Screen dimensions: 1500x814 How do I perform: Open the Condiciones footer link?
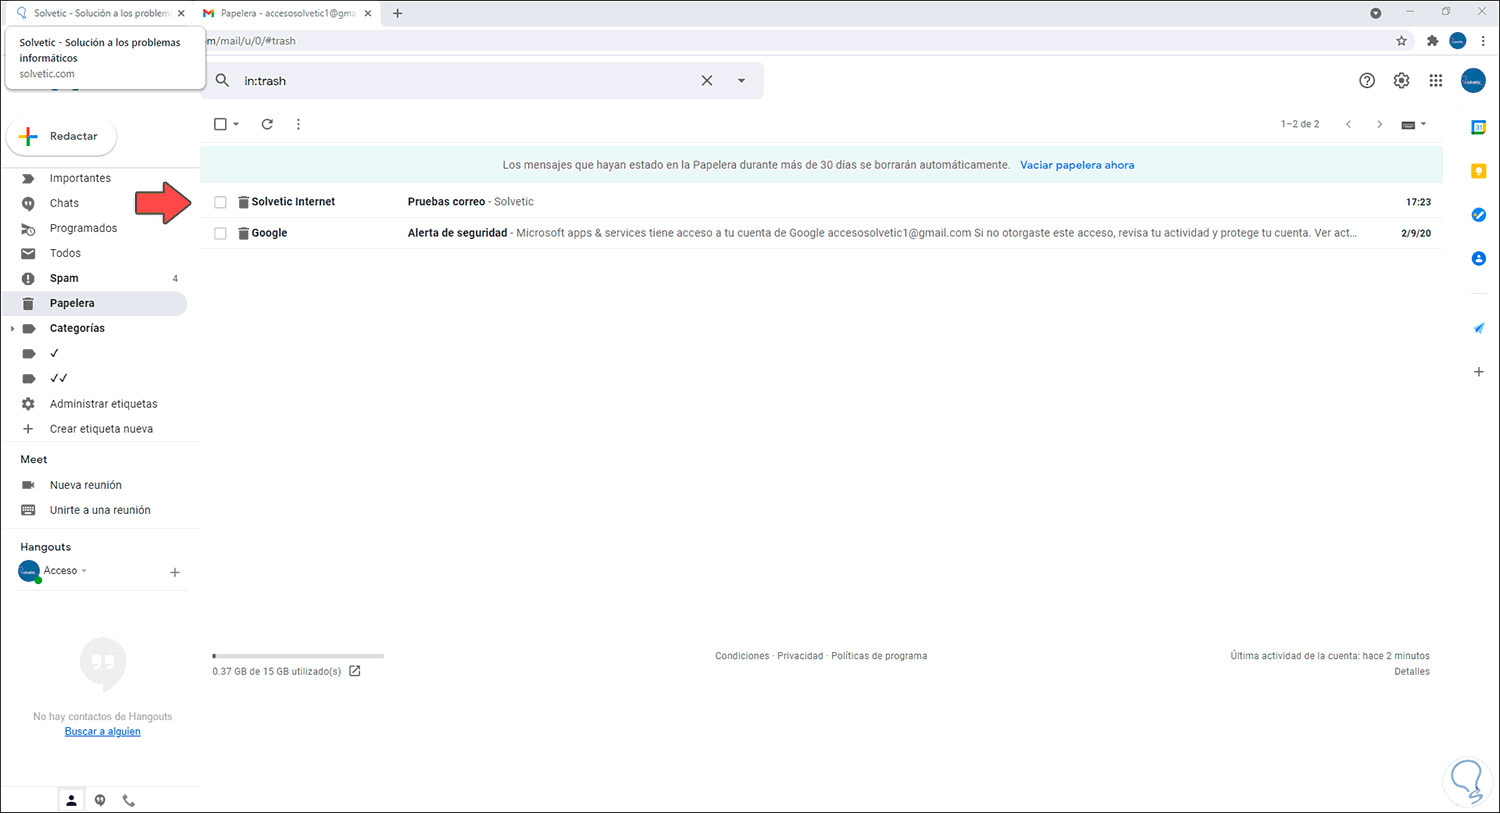click(x=742, y=656)
